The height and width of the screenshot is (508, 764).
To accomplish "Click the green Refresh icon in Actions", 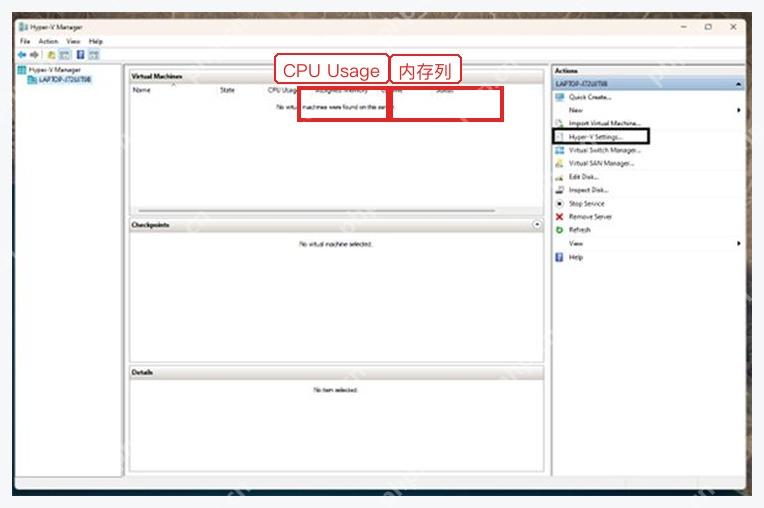I will [x=559, y=230].
